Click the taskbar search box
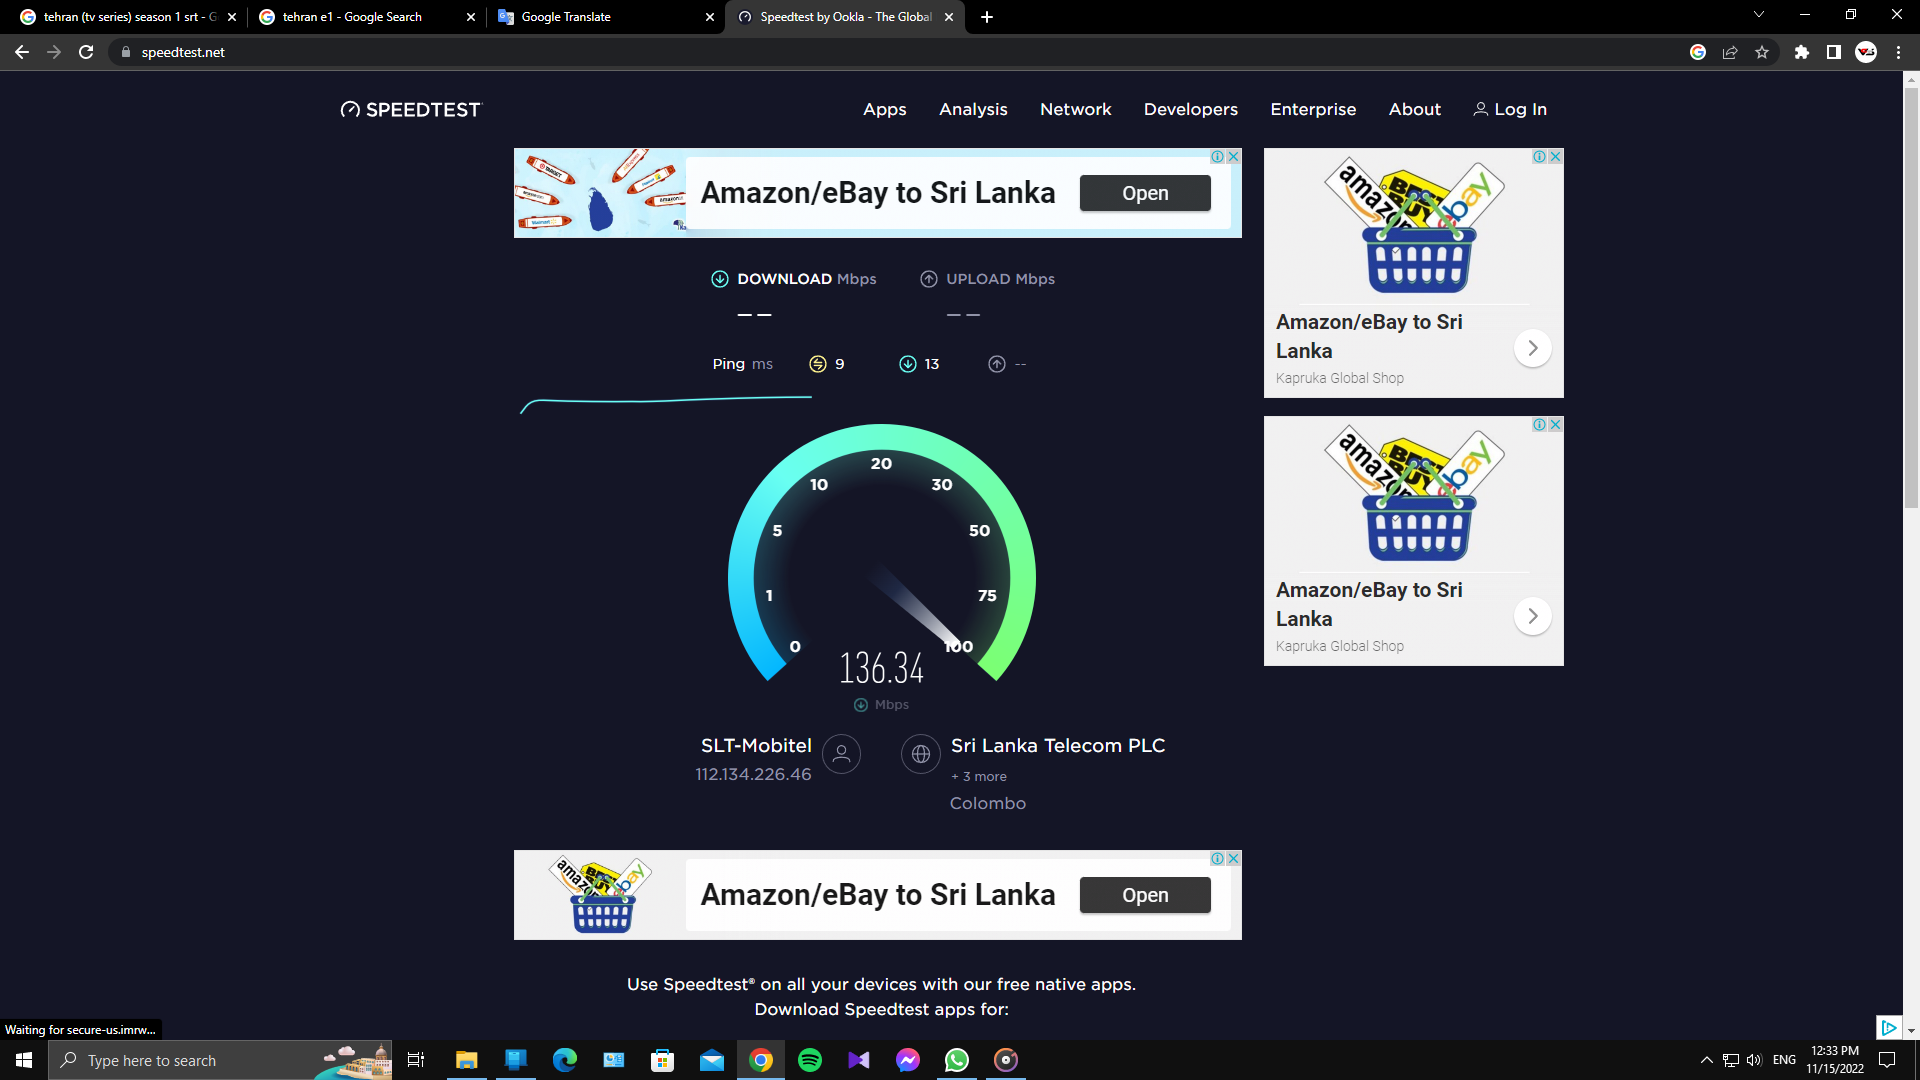Screen dimensions: 1920x1080 [220, 1060]
